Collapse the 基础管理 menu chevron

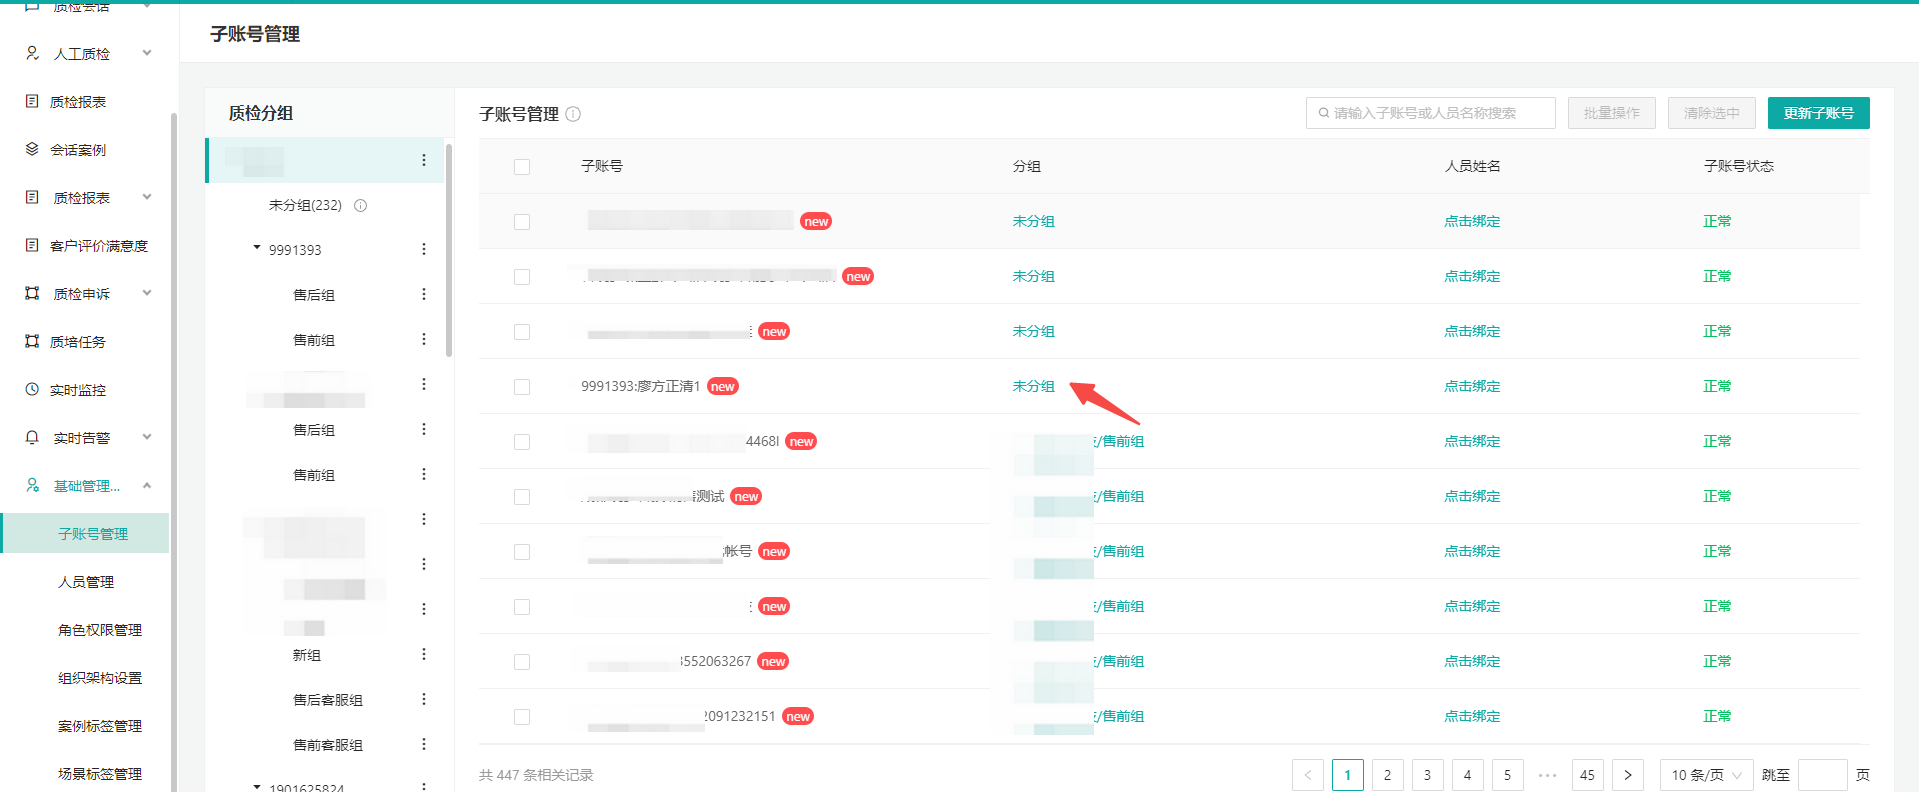(x=147, y=485)
